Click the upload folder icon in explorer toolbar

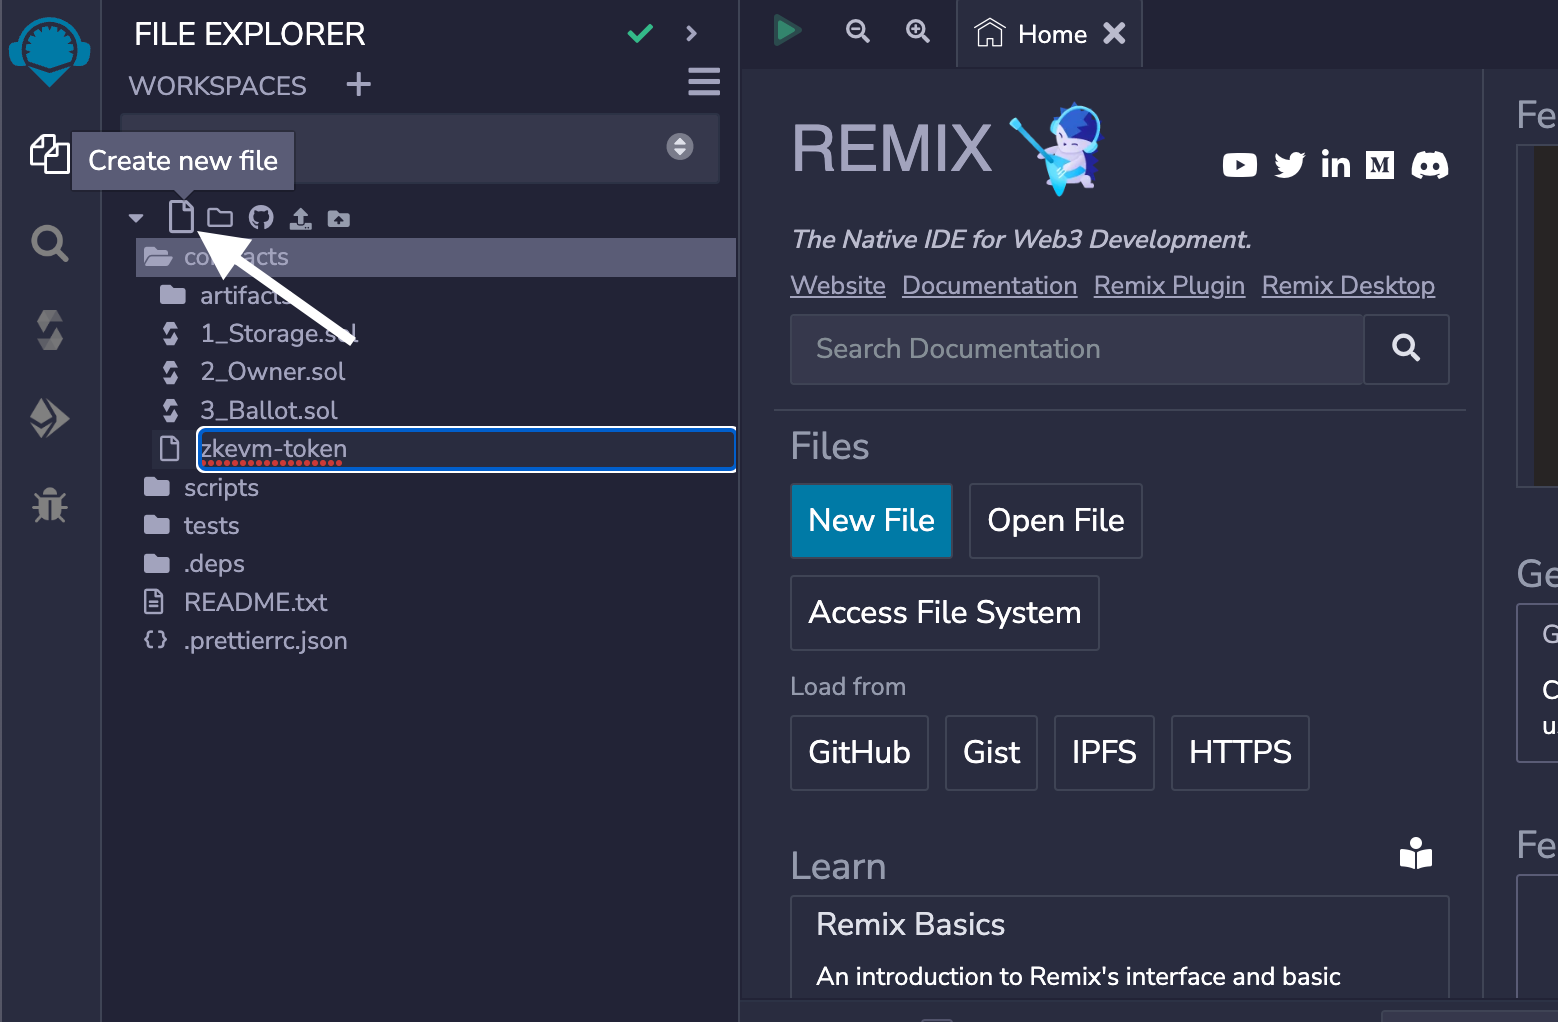click(339, 218)
